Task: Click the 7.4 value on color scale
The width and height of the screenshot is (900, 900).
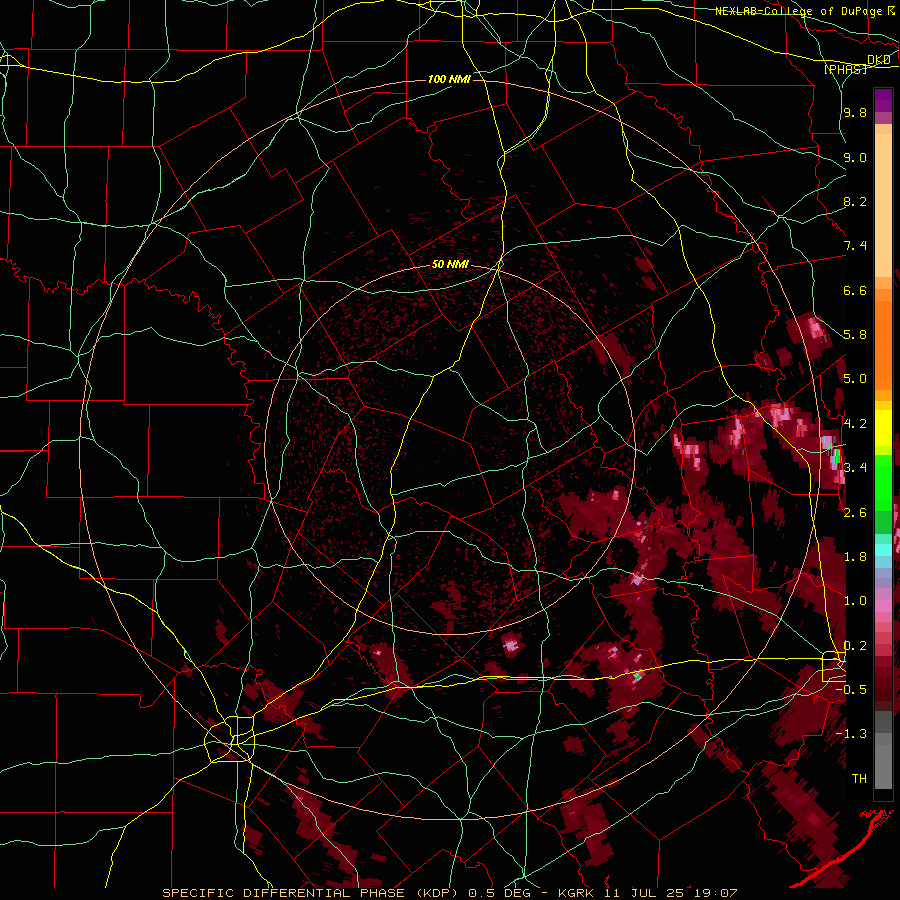Action: [x=855, y=246]
